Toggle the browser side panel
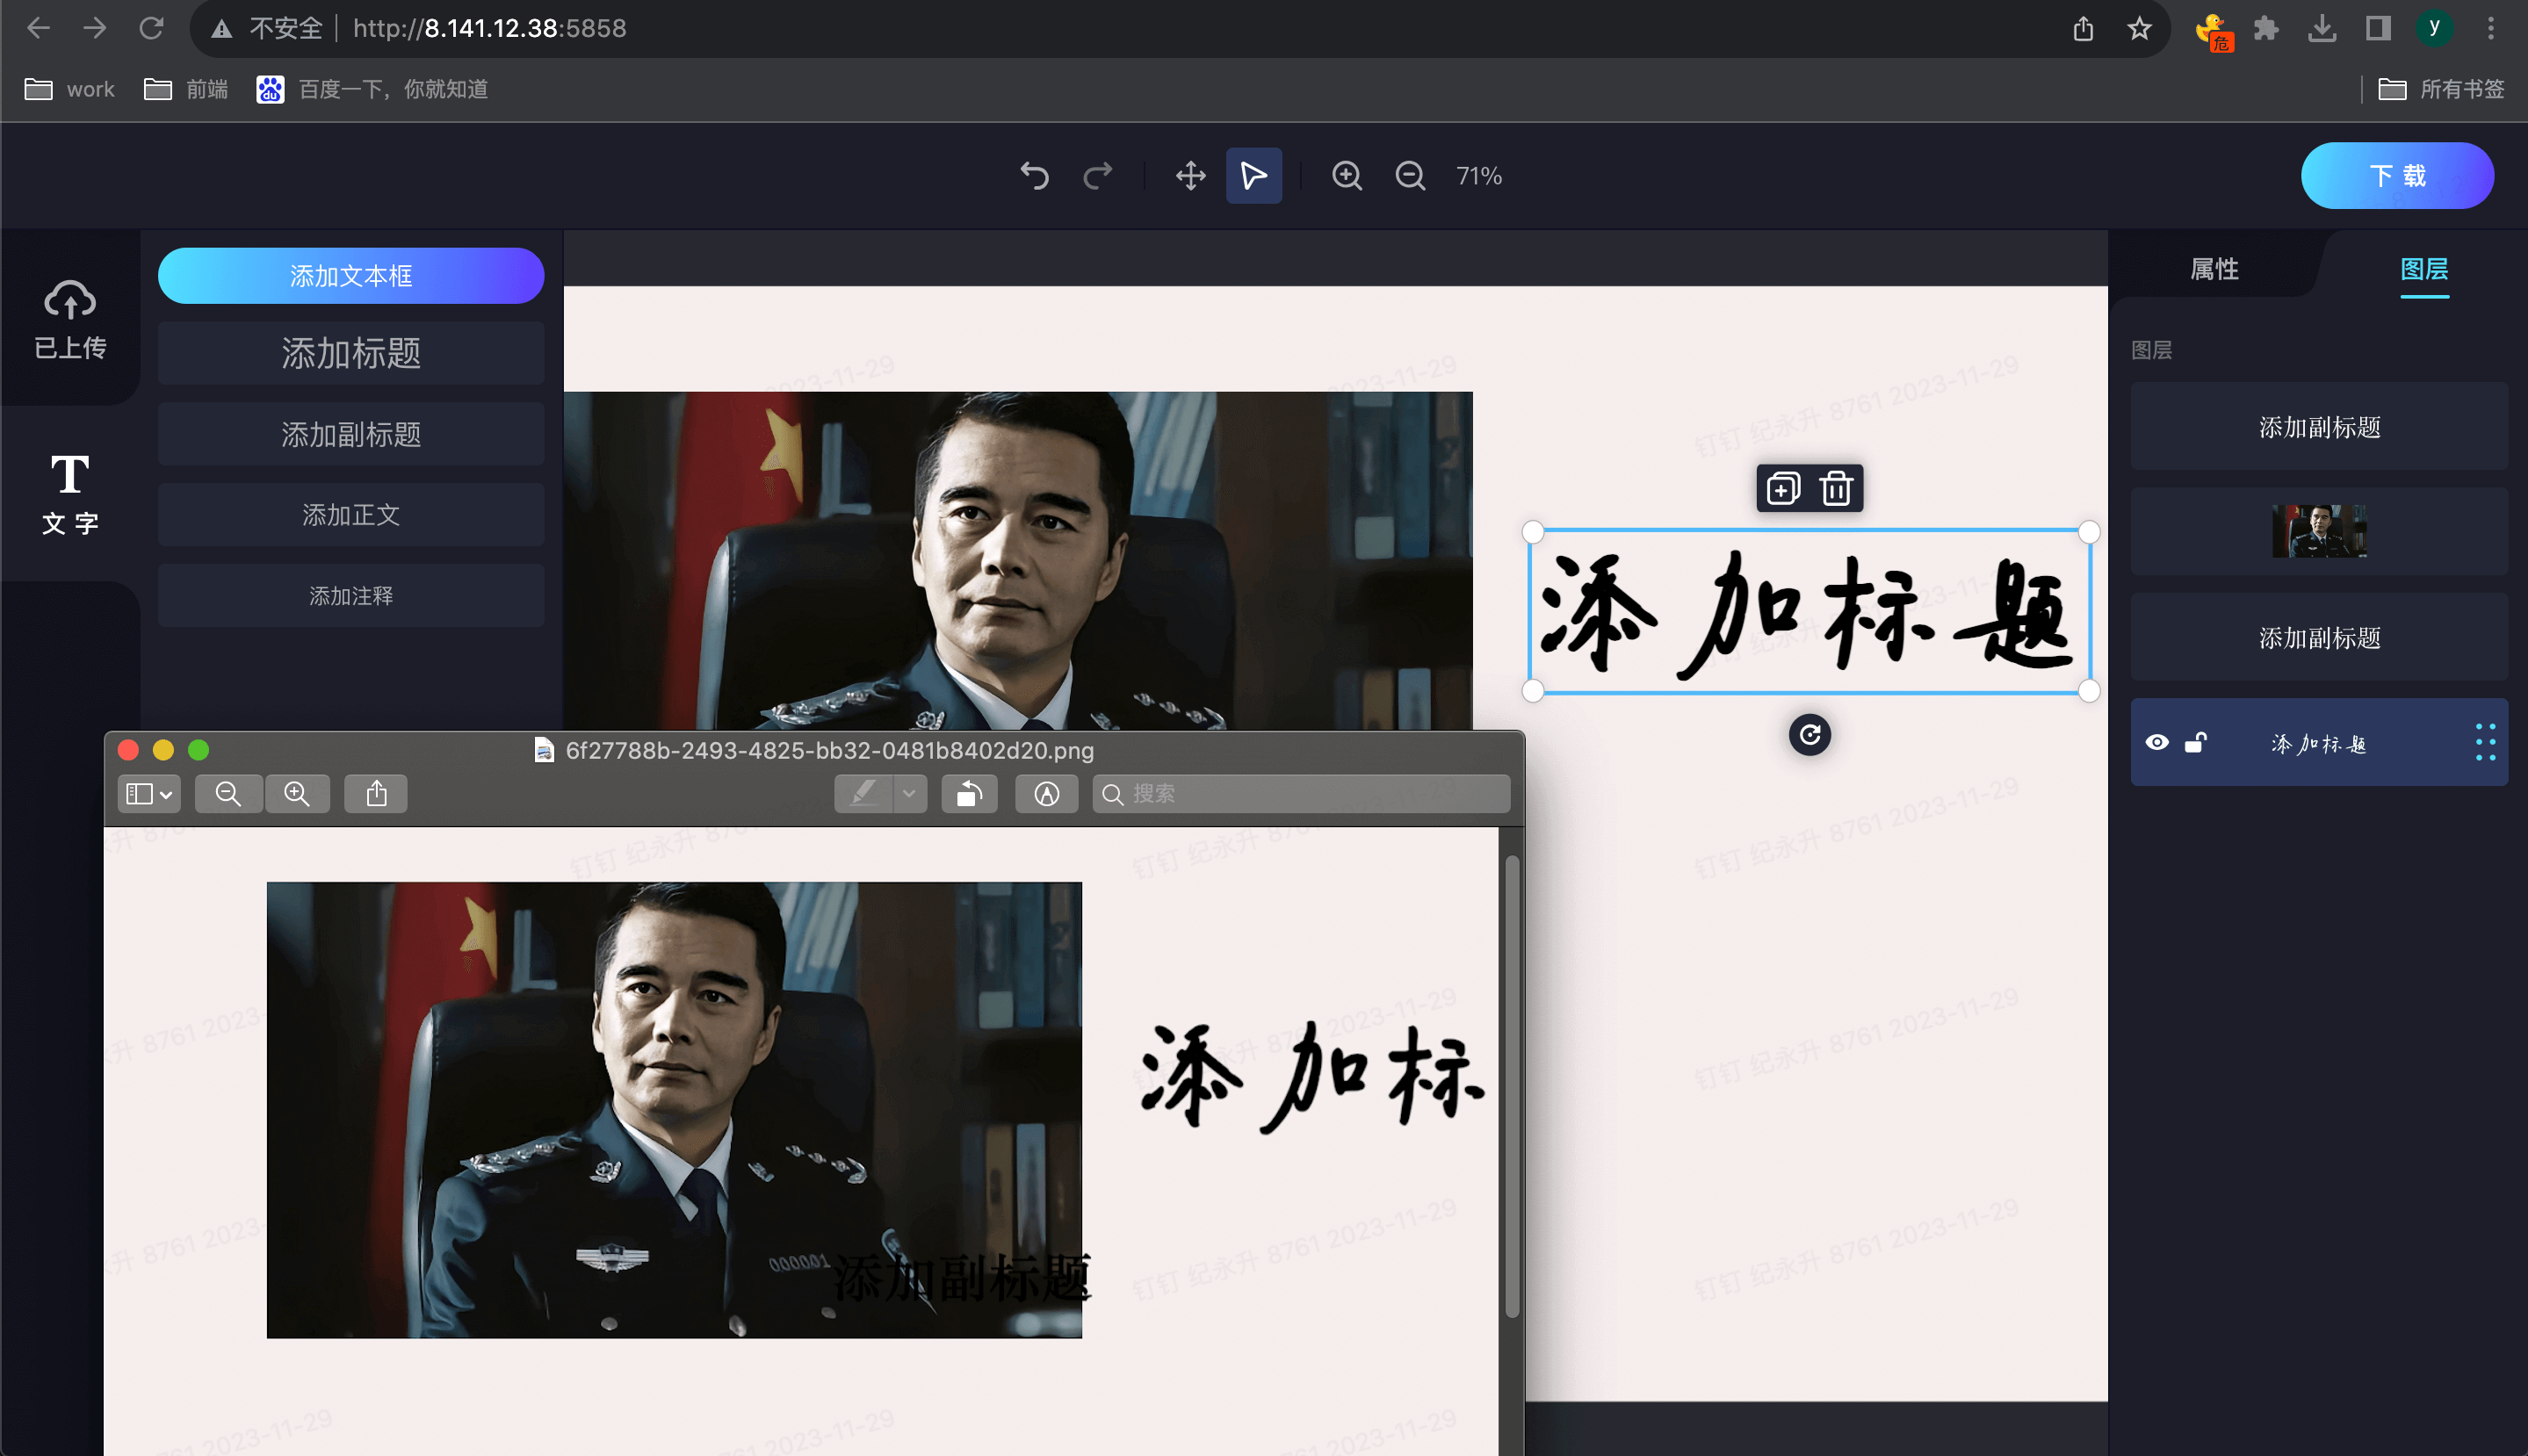The width and height of the screenshot is (2528, 1456). tap(2378, 28)
